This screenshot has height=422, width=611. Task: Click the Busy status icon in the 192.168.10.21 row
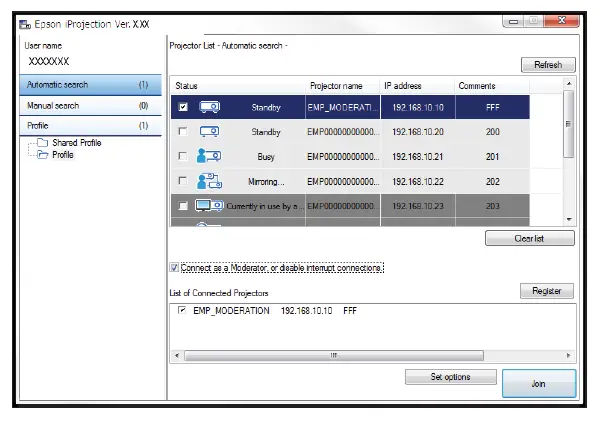(x=209, y=156)
